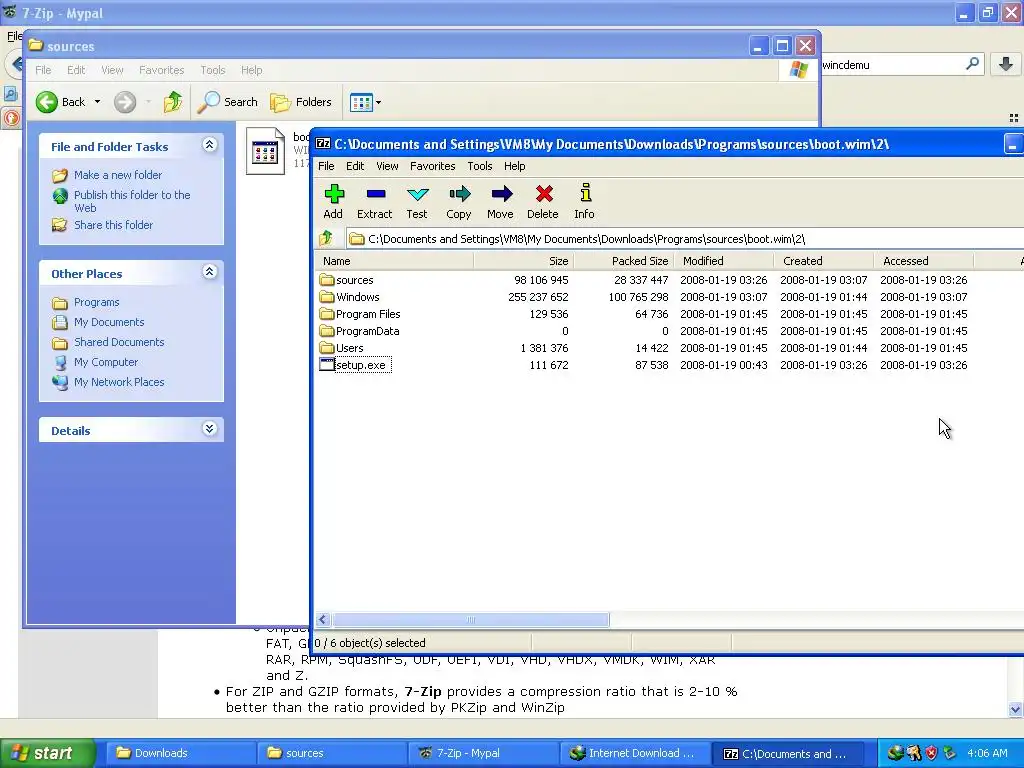Open My Computer in Other Places

106,362
